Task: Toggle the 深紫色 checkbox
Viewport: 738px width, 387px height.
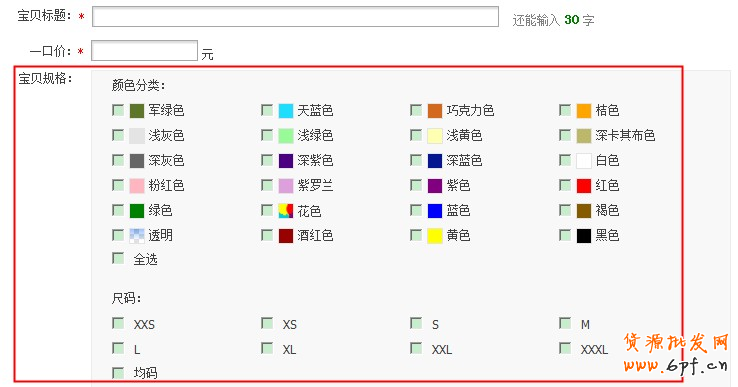Action: [x=267, y=160]
